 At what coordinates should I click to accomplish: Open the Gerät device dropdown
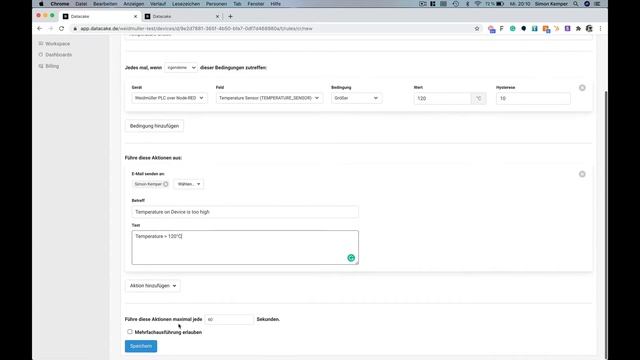[169, 98]
